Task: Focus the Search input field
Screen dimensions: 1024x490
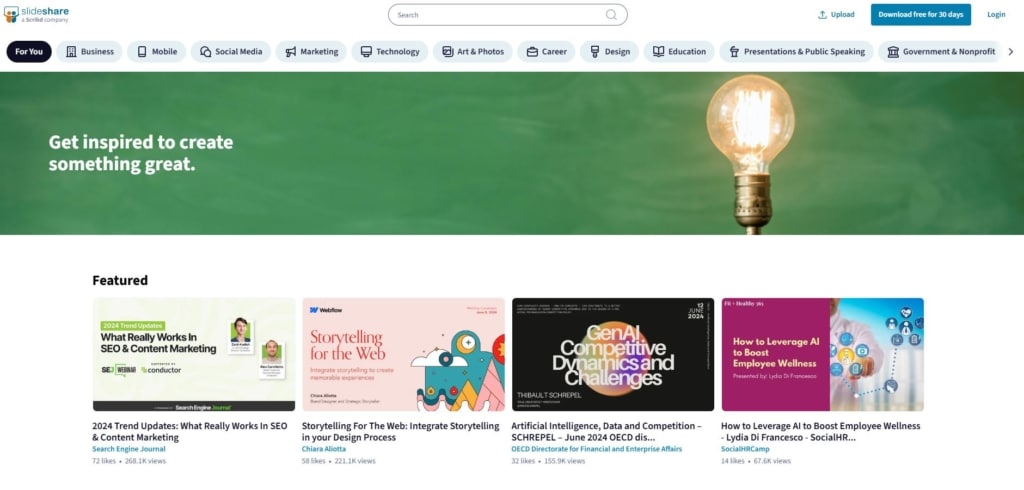Action: tap(507, 14)
